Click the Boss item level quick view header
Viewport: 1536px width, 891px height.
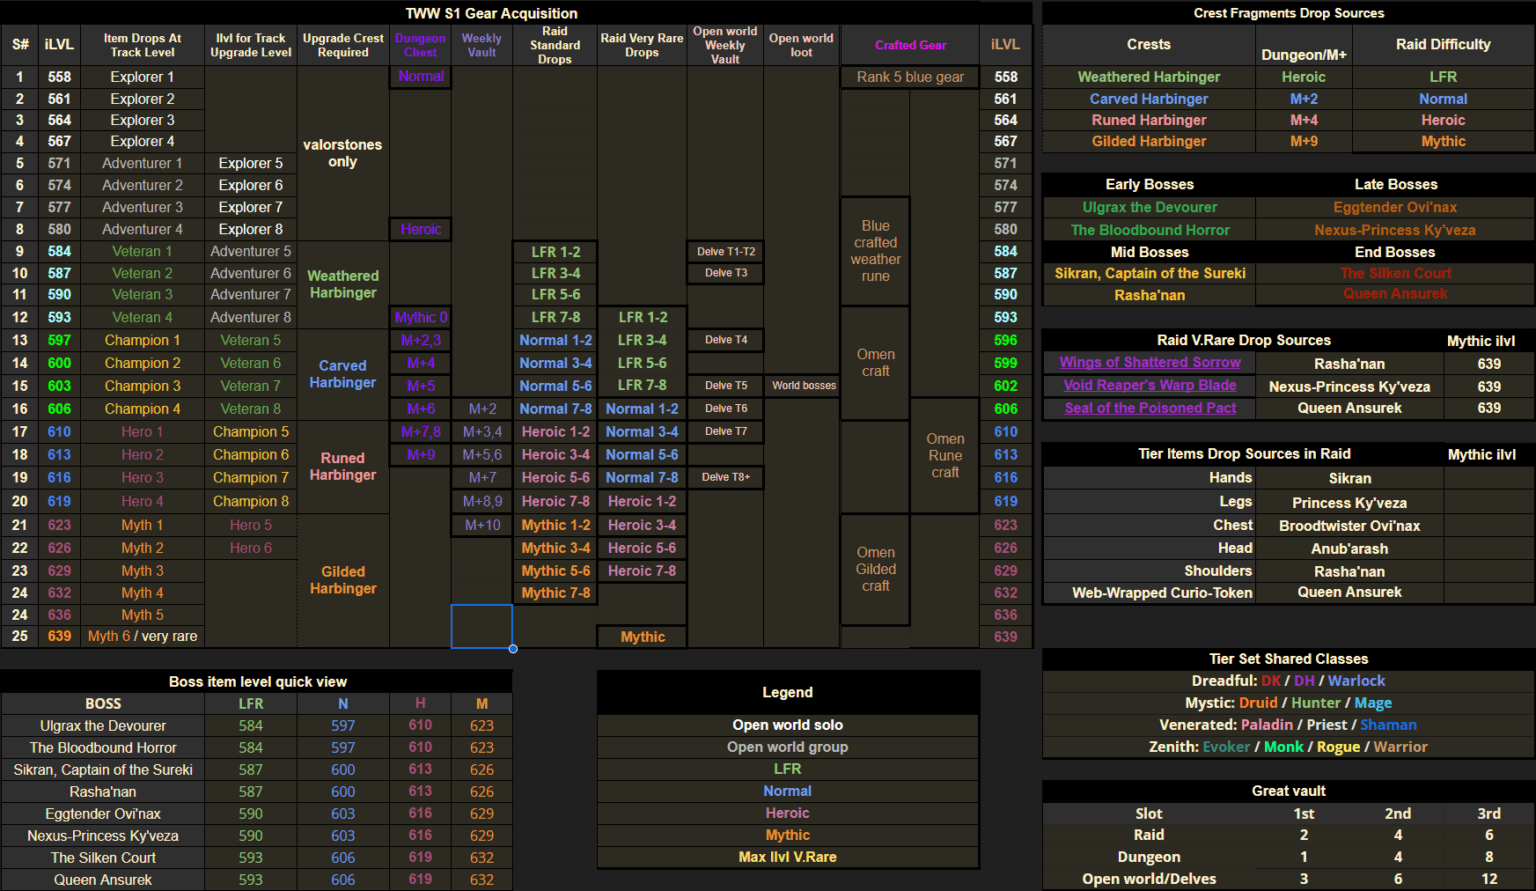tap(257, 682)
